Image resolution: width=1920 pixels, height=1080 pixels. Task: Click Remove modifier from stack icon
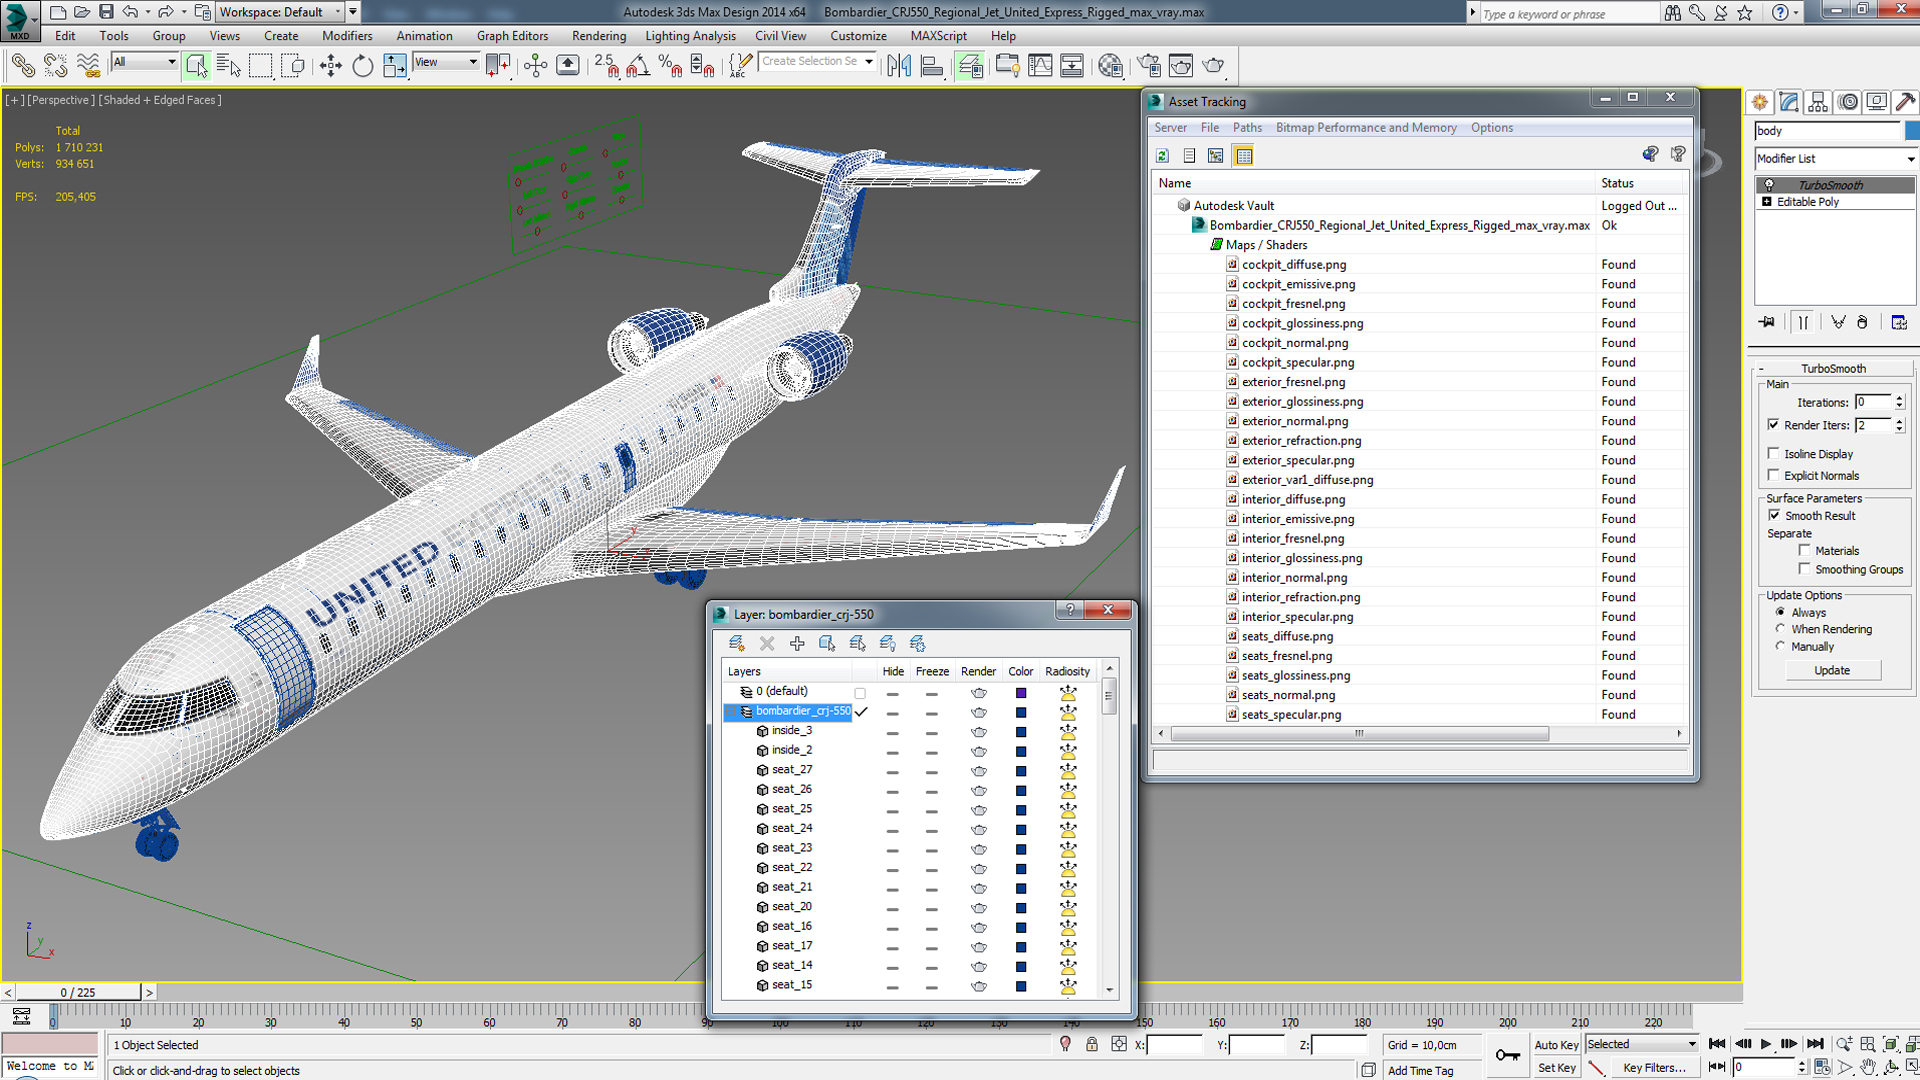tap(1862, 322)
